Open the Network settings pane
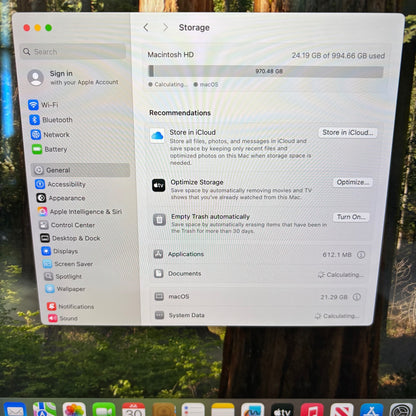This screenshot has width=416, height=416. pyautogui.click(x=50, y=135)
